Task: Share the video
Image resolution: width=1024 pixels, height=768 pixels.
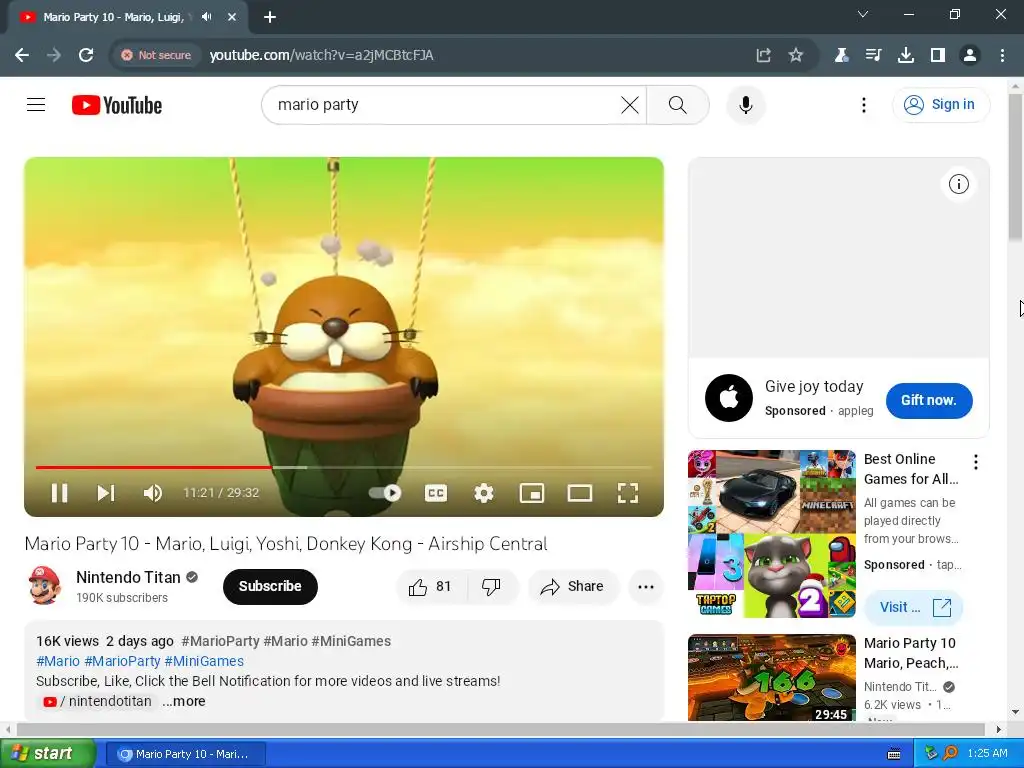Action: pos(573,586)
